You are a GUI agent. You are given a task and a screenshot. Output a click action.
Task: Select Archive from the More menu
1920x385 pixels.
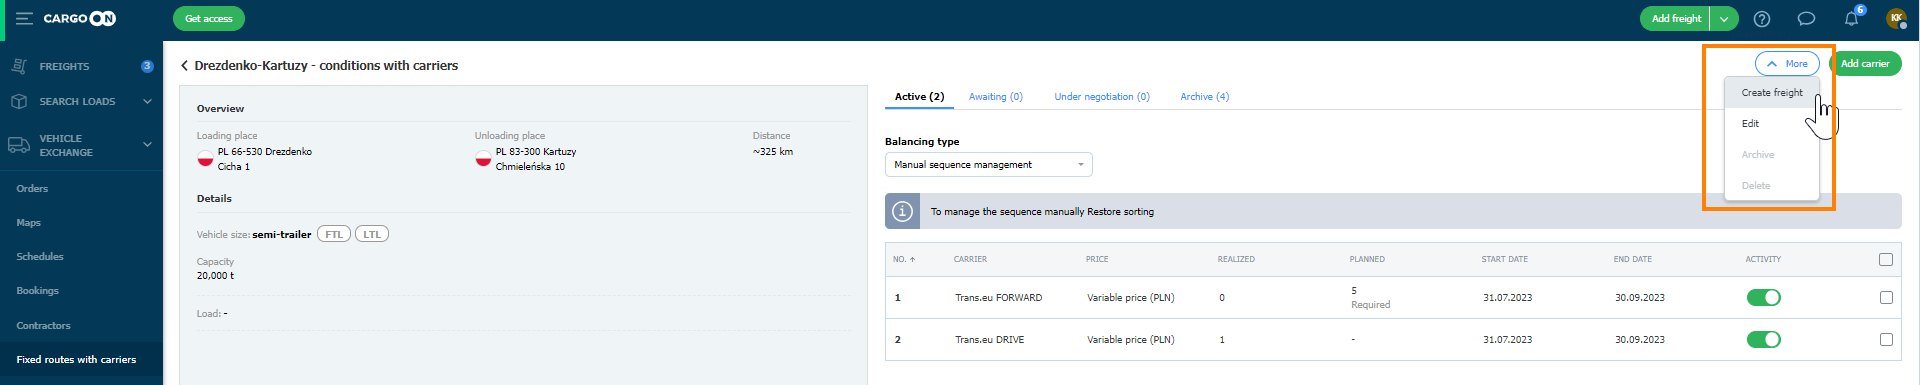click(x=1772, y=154)
